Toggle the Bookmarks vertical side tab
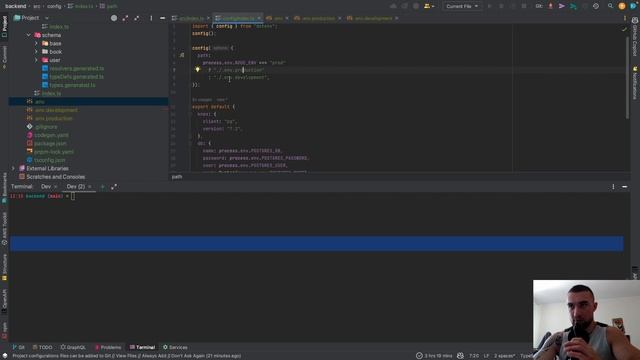 4,187
